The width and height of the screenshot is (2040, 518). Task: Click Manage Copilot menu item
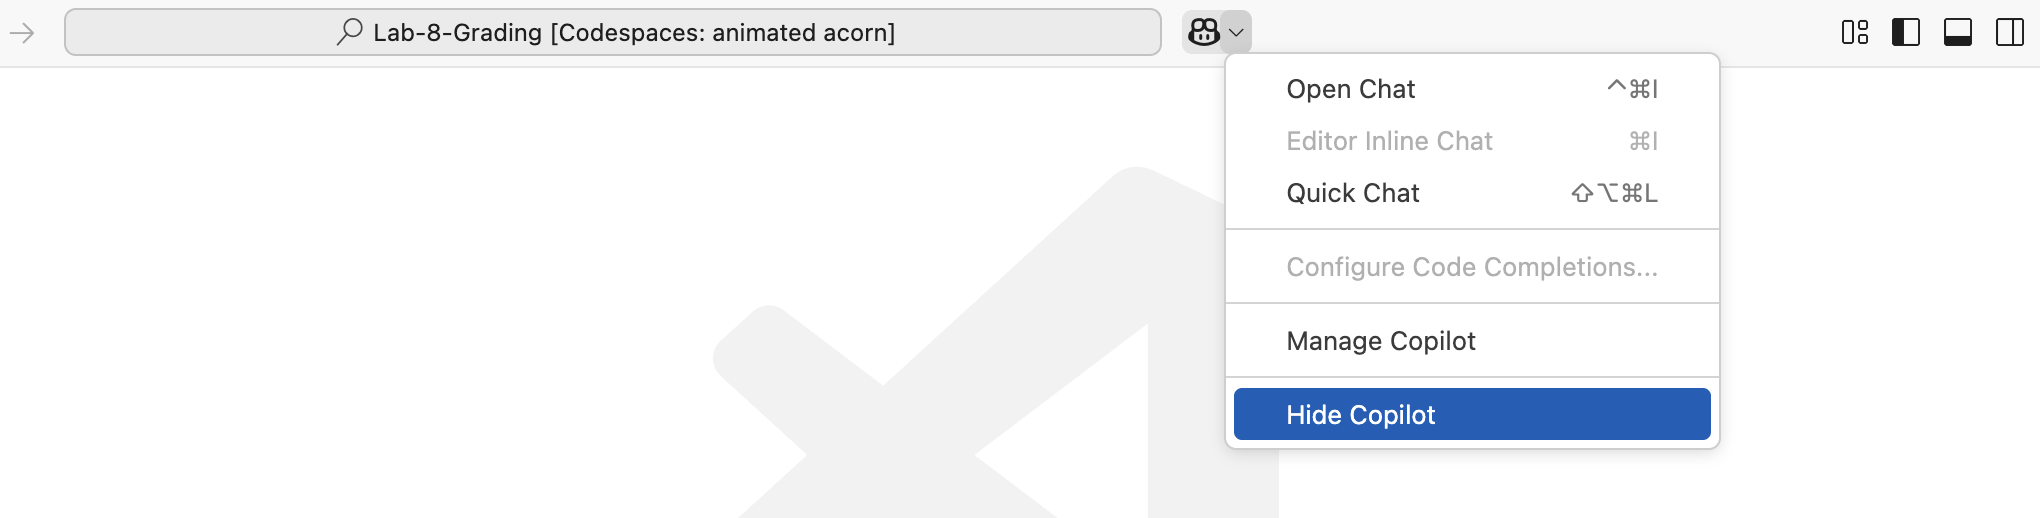point(1472,341)
